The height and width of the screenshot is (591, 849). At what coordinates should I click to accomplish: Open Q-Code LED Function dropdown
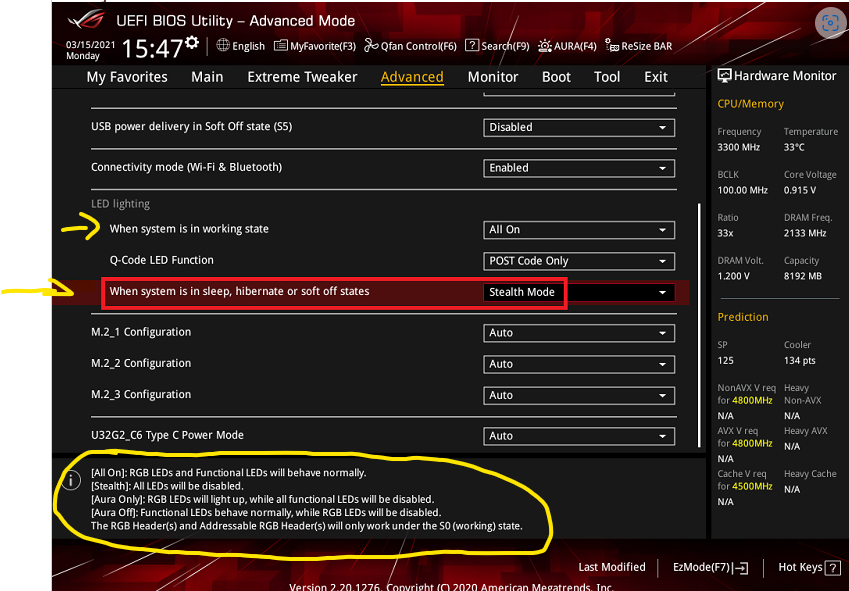[579, 261]
